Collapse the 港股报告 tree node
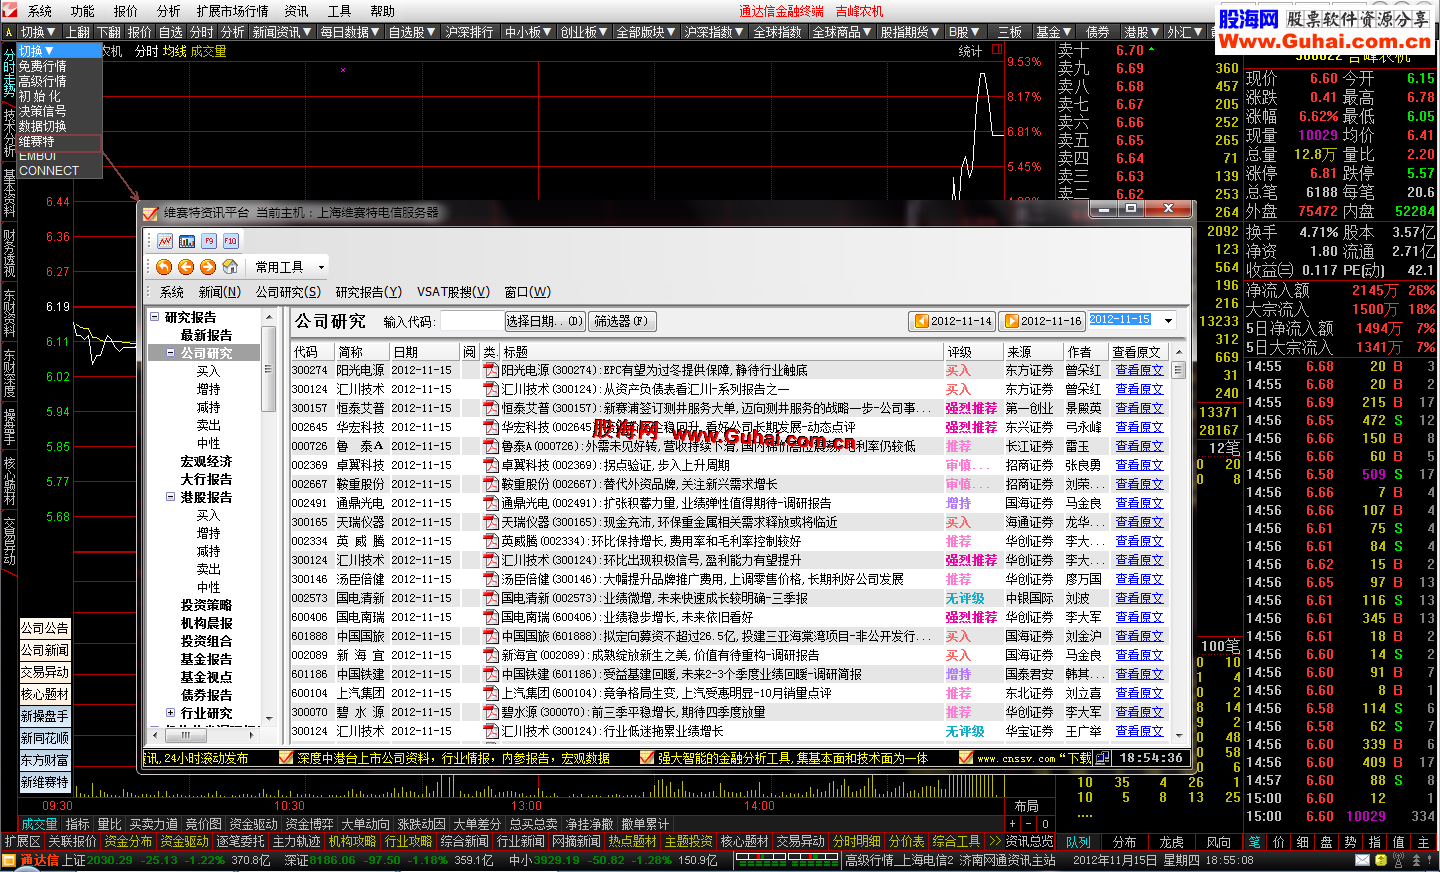Image resolution: width=1440 pixels, height=872 pixels. click(171, 497)
